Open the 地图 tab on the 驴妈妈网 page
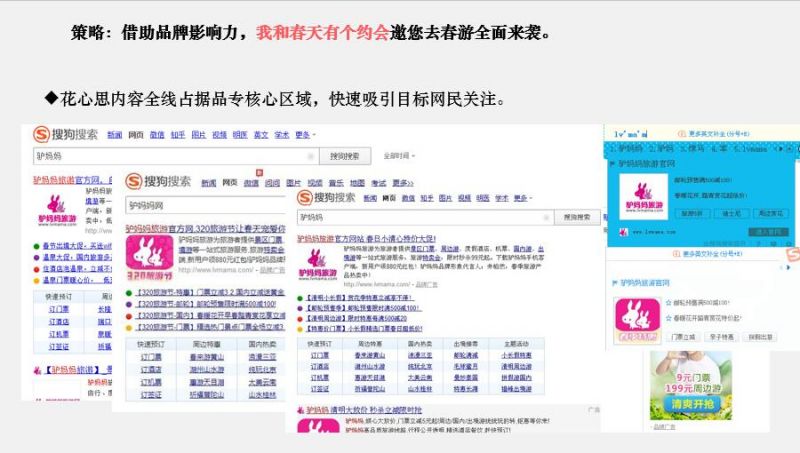This screenshot has width=800, height=453. [x=357, y=183]
